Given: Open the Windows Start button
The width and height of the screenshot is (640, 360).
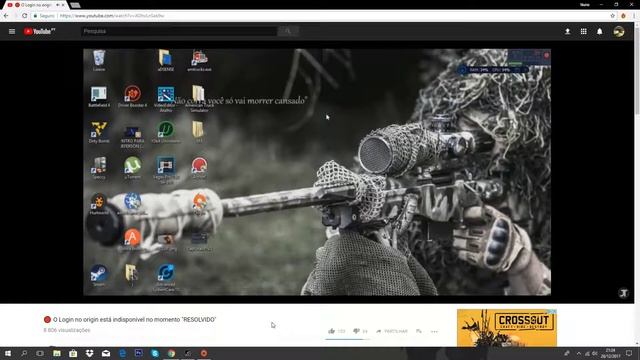Looking at the screenshot, I should 7,353.
